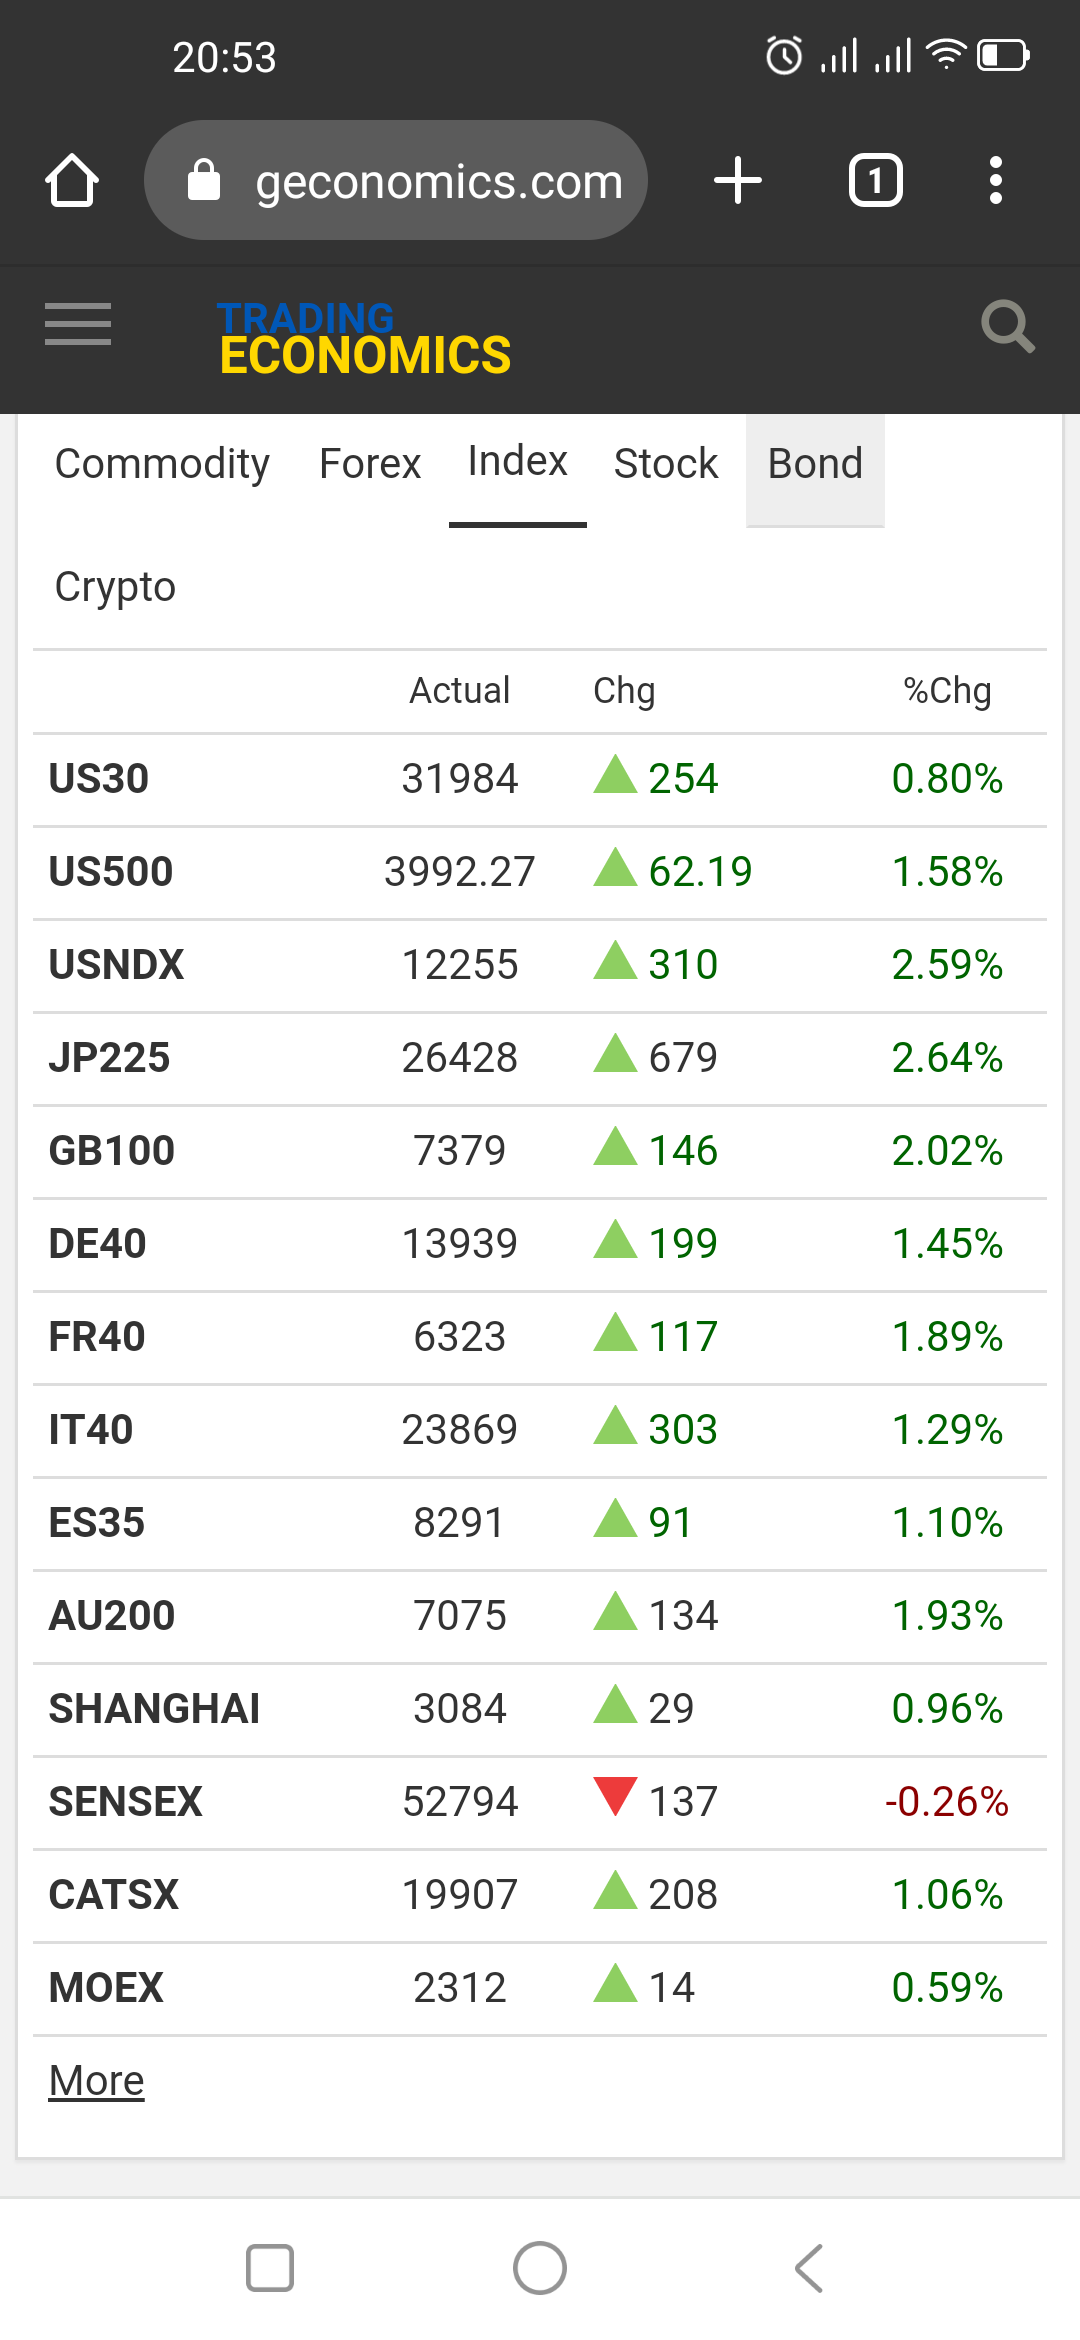The width and height of the screenshot is (1080, 2340).
Task: Tap the Trading Economics logo
Action: click(x=364, y=340)
